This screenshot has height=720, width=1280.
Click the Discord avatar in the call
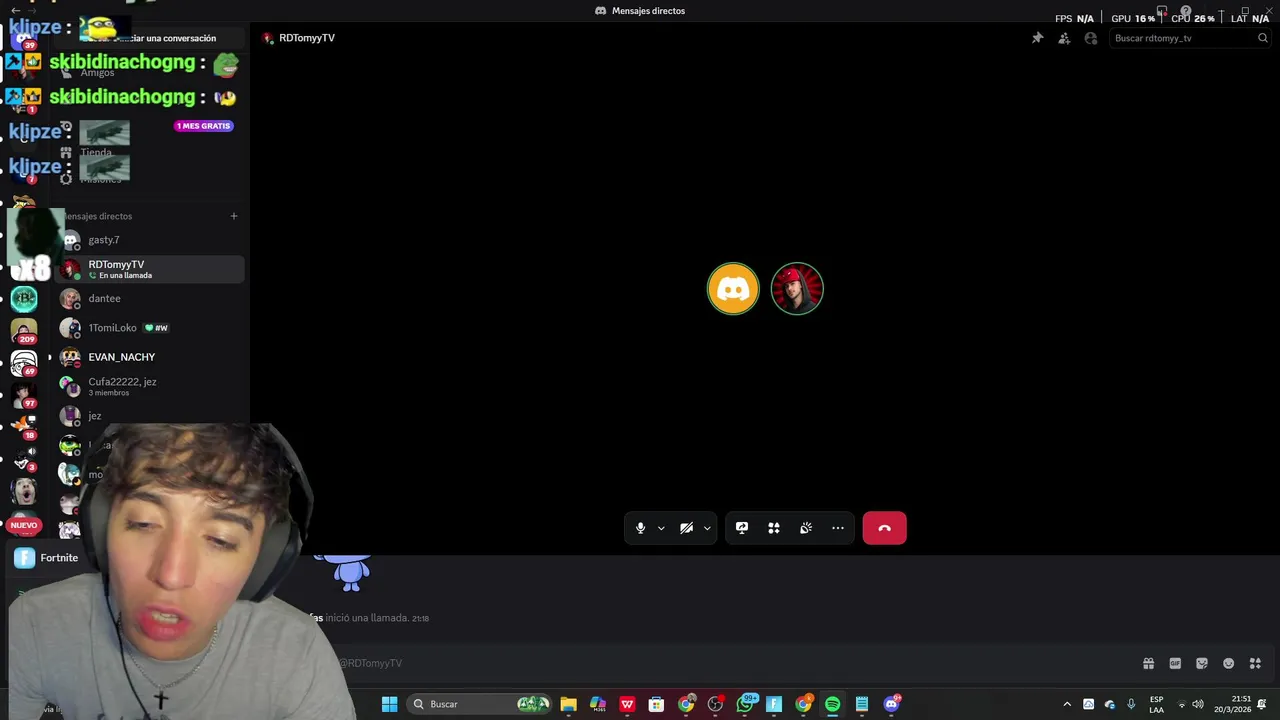pyautogui.click(x=733, y=289)
